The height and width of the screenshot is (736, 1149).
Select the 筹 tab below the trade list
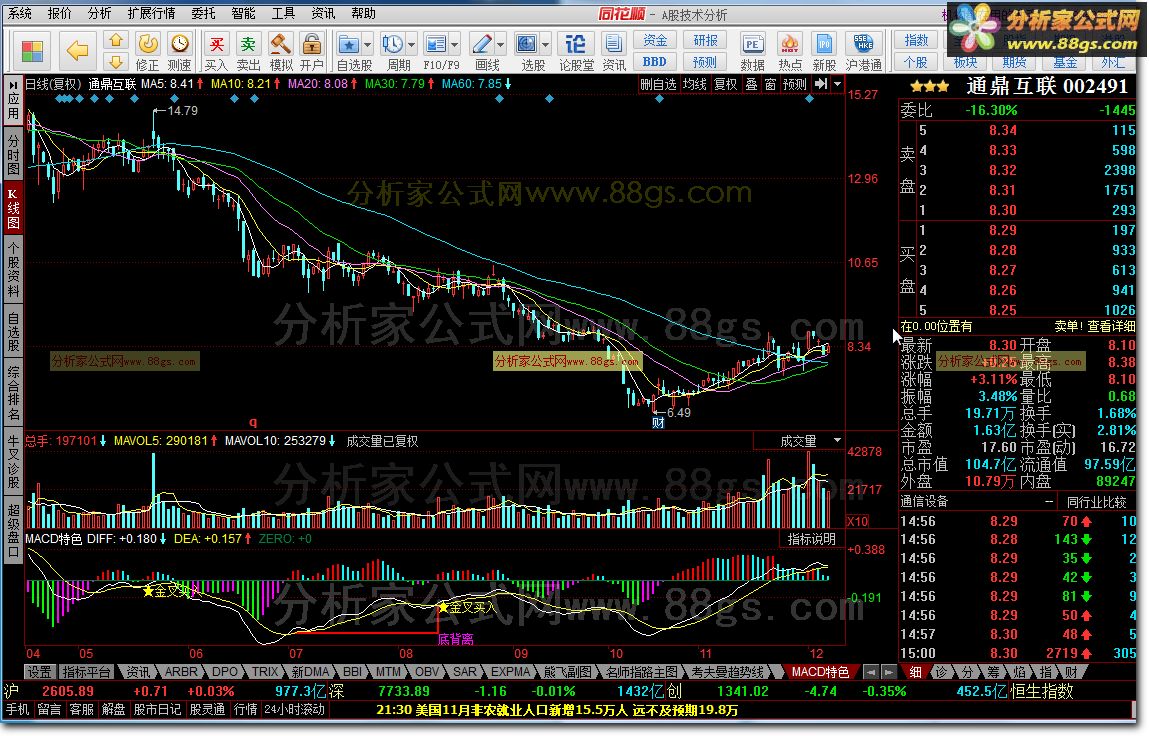point(992,671)
